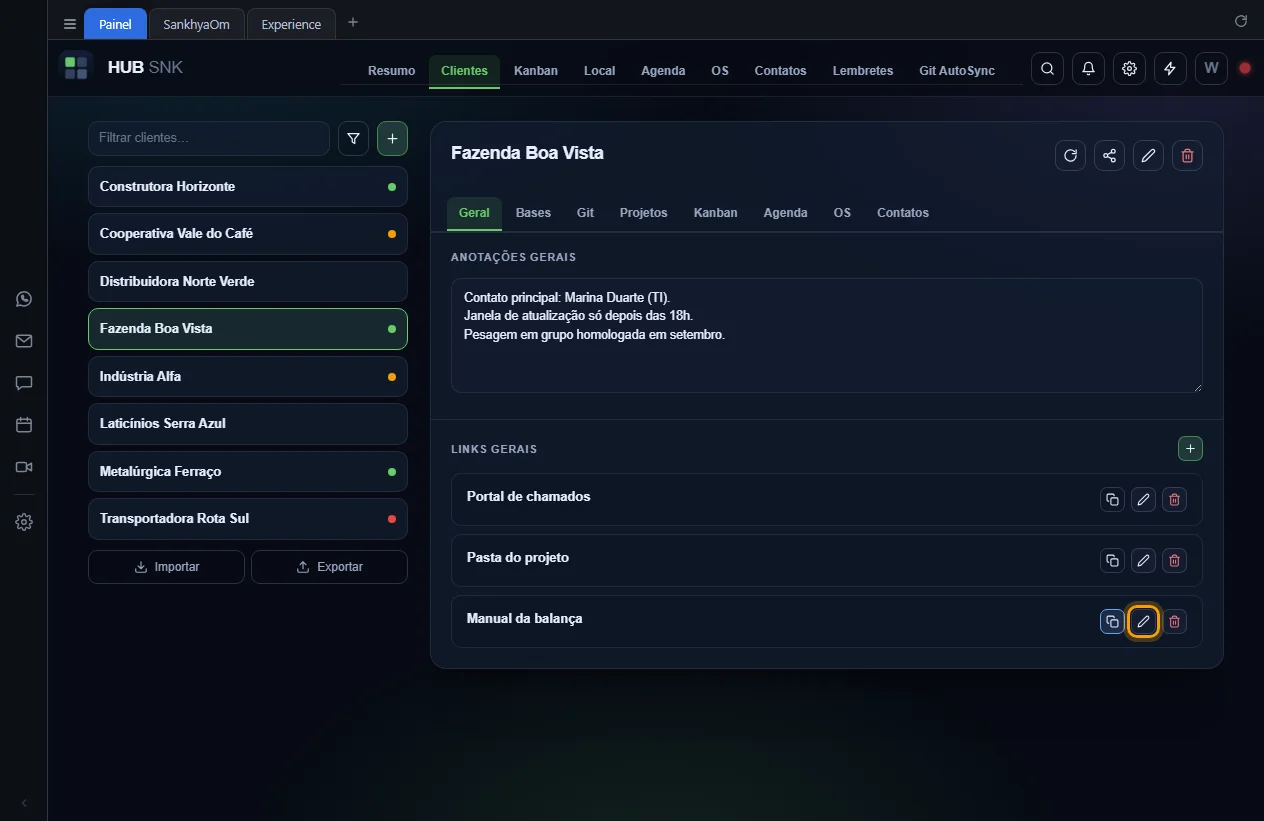Image resolution: width=1264 pixels, height=821 pixels.
Task: Delete the Portal de chamados link
Action: [x=1174, y=500]
